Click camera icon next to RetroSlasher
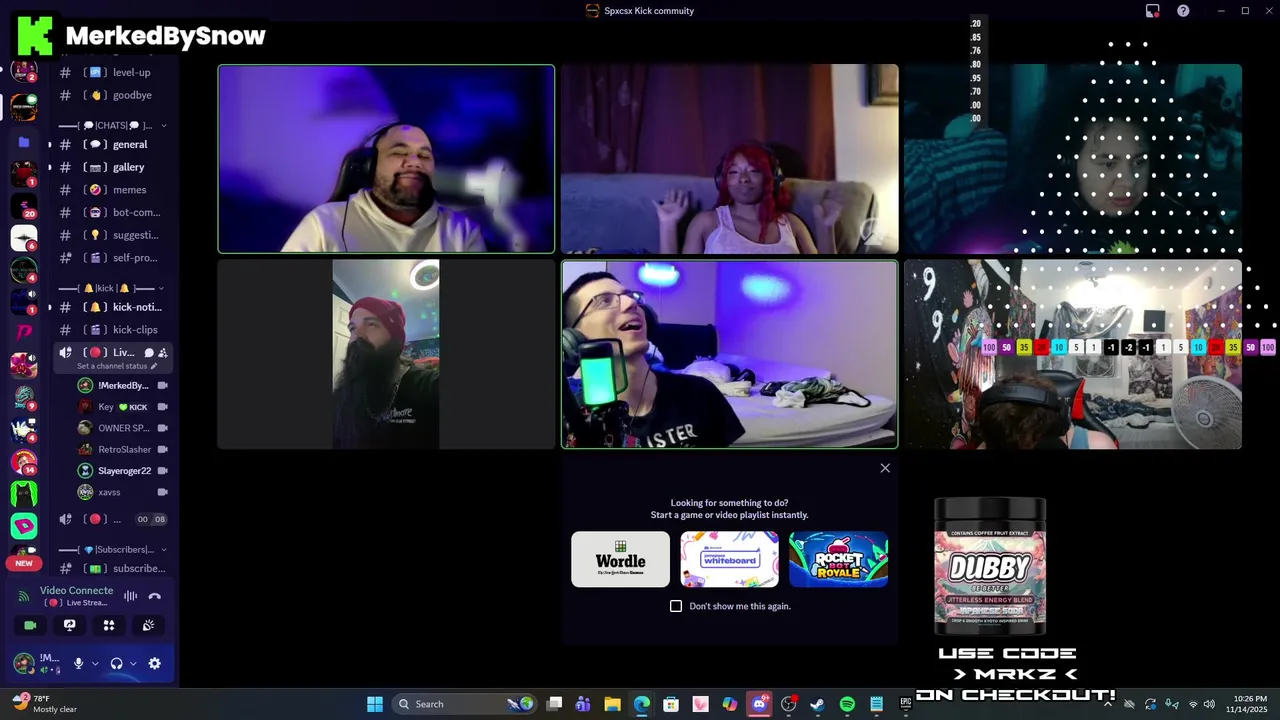This screenshot has height=720, width=1280. [162, 449]
